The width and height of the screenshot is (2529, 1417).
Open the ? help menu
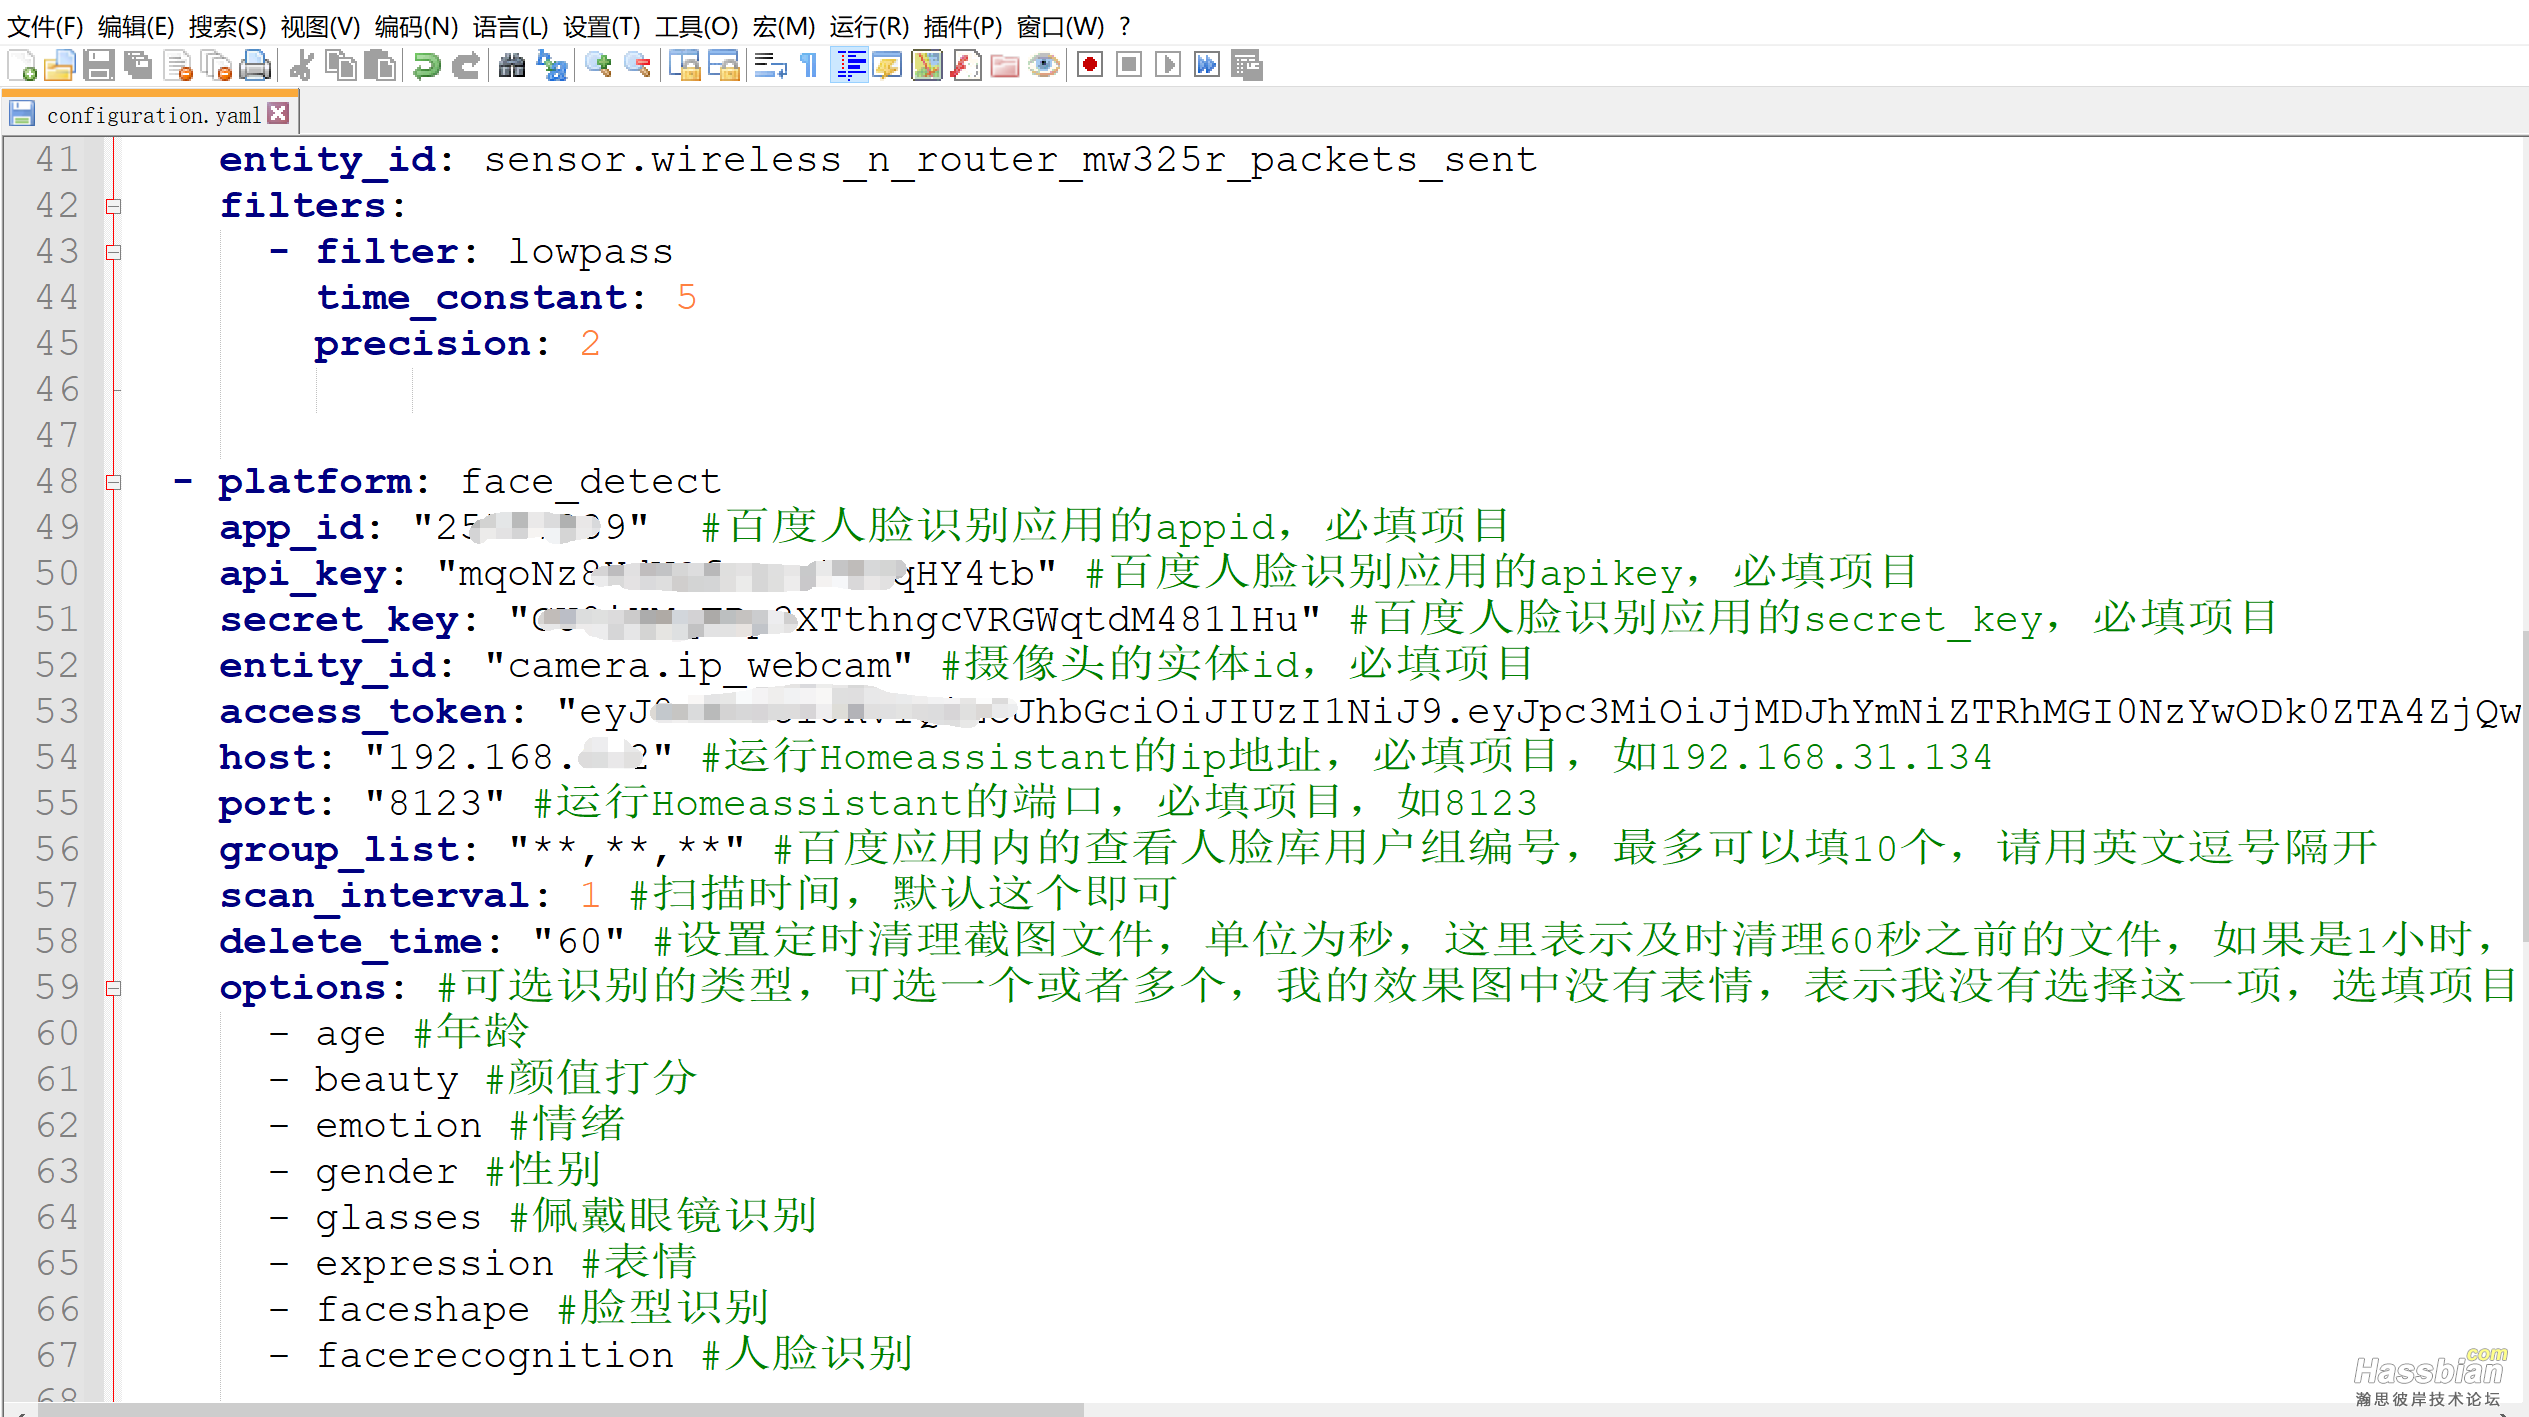(1124, 26)
